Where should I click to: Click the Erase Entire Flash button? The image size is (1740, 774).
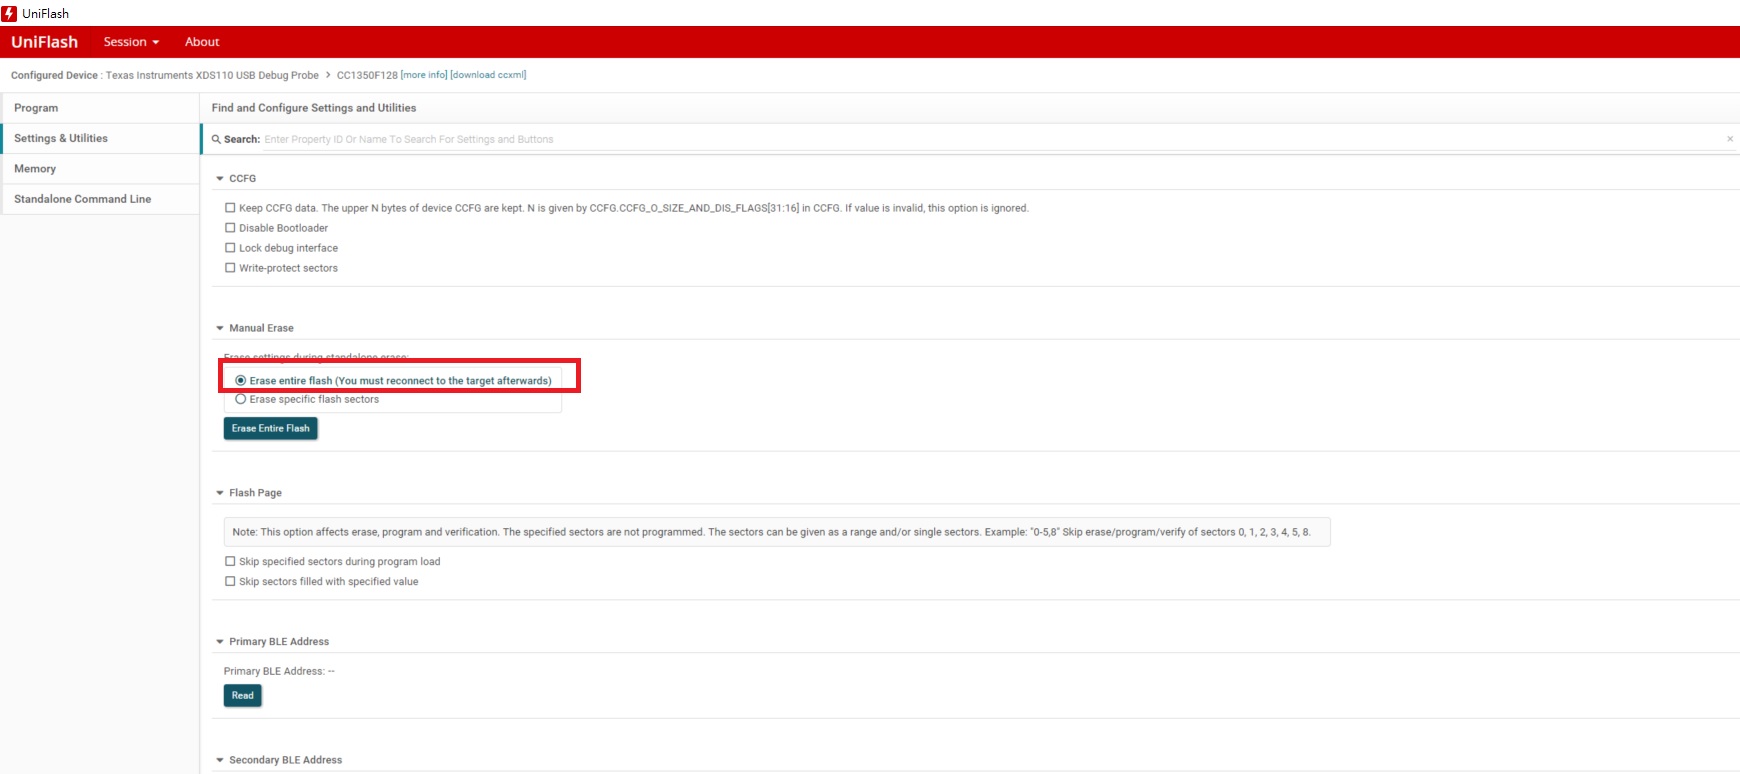point(271,428)
